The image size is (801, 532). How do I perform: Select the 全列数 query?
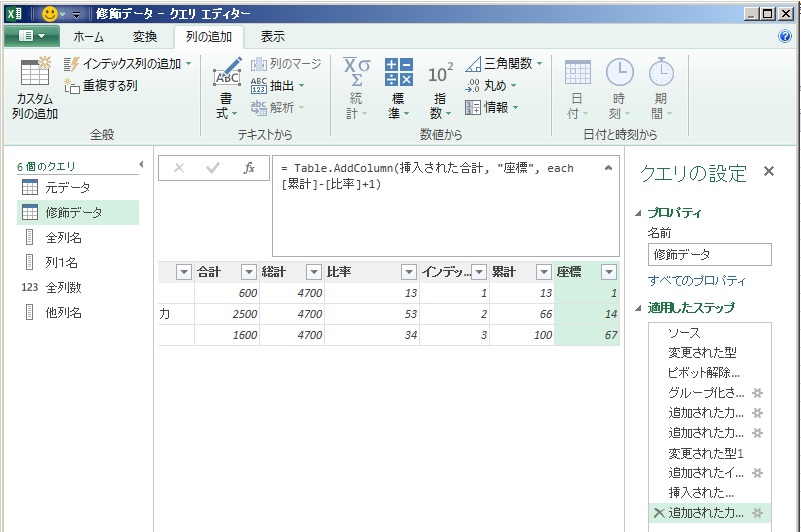pos(78,287)
